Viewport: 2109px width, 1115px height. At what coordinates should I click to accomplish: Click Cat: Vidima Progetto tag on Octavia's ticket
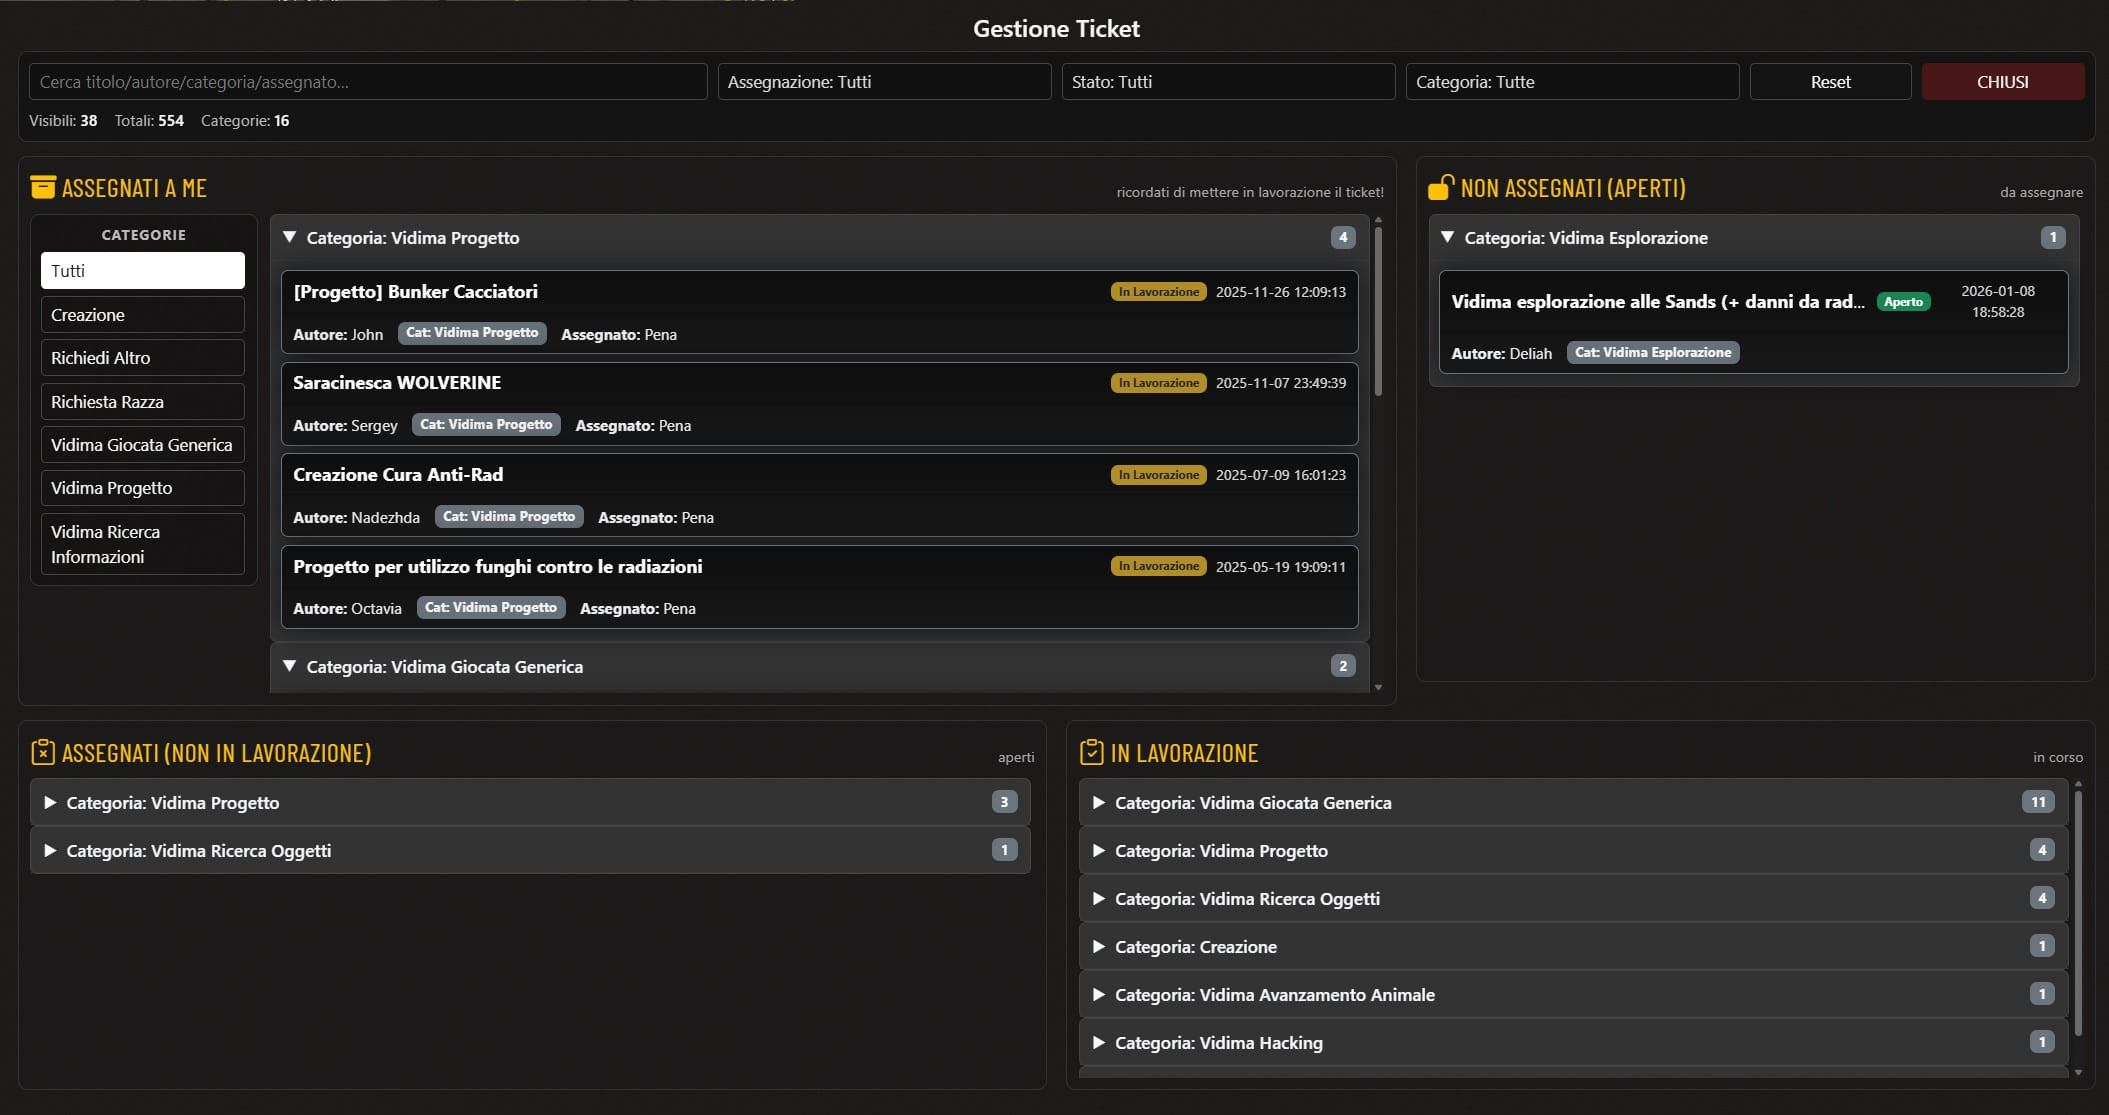(491, 608)
